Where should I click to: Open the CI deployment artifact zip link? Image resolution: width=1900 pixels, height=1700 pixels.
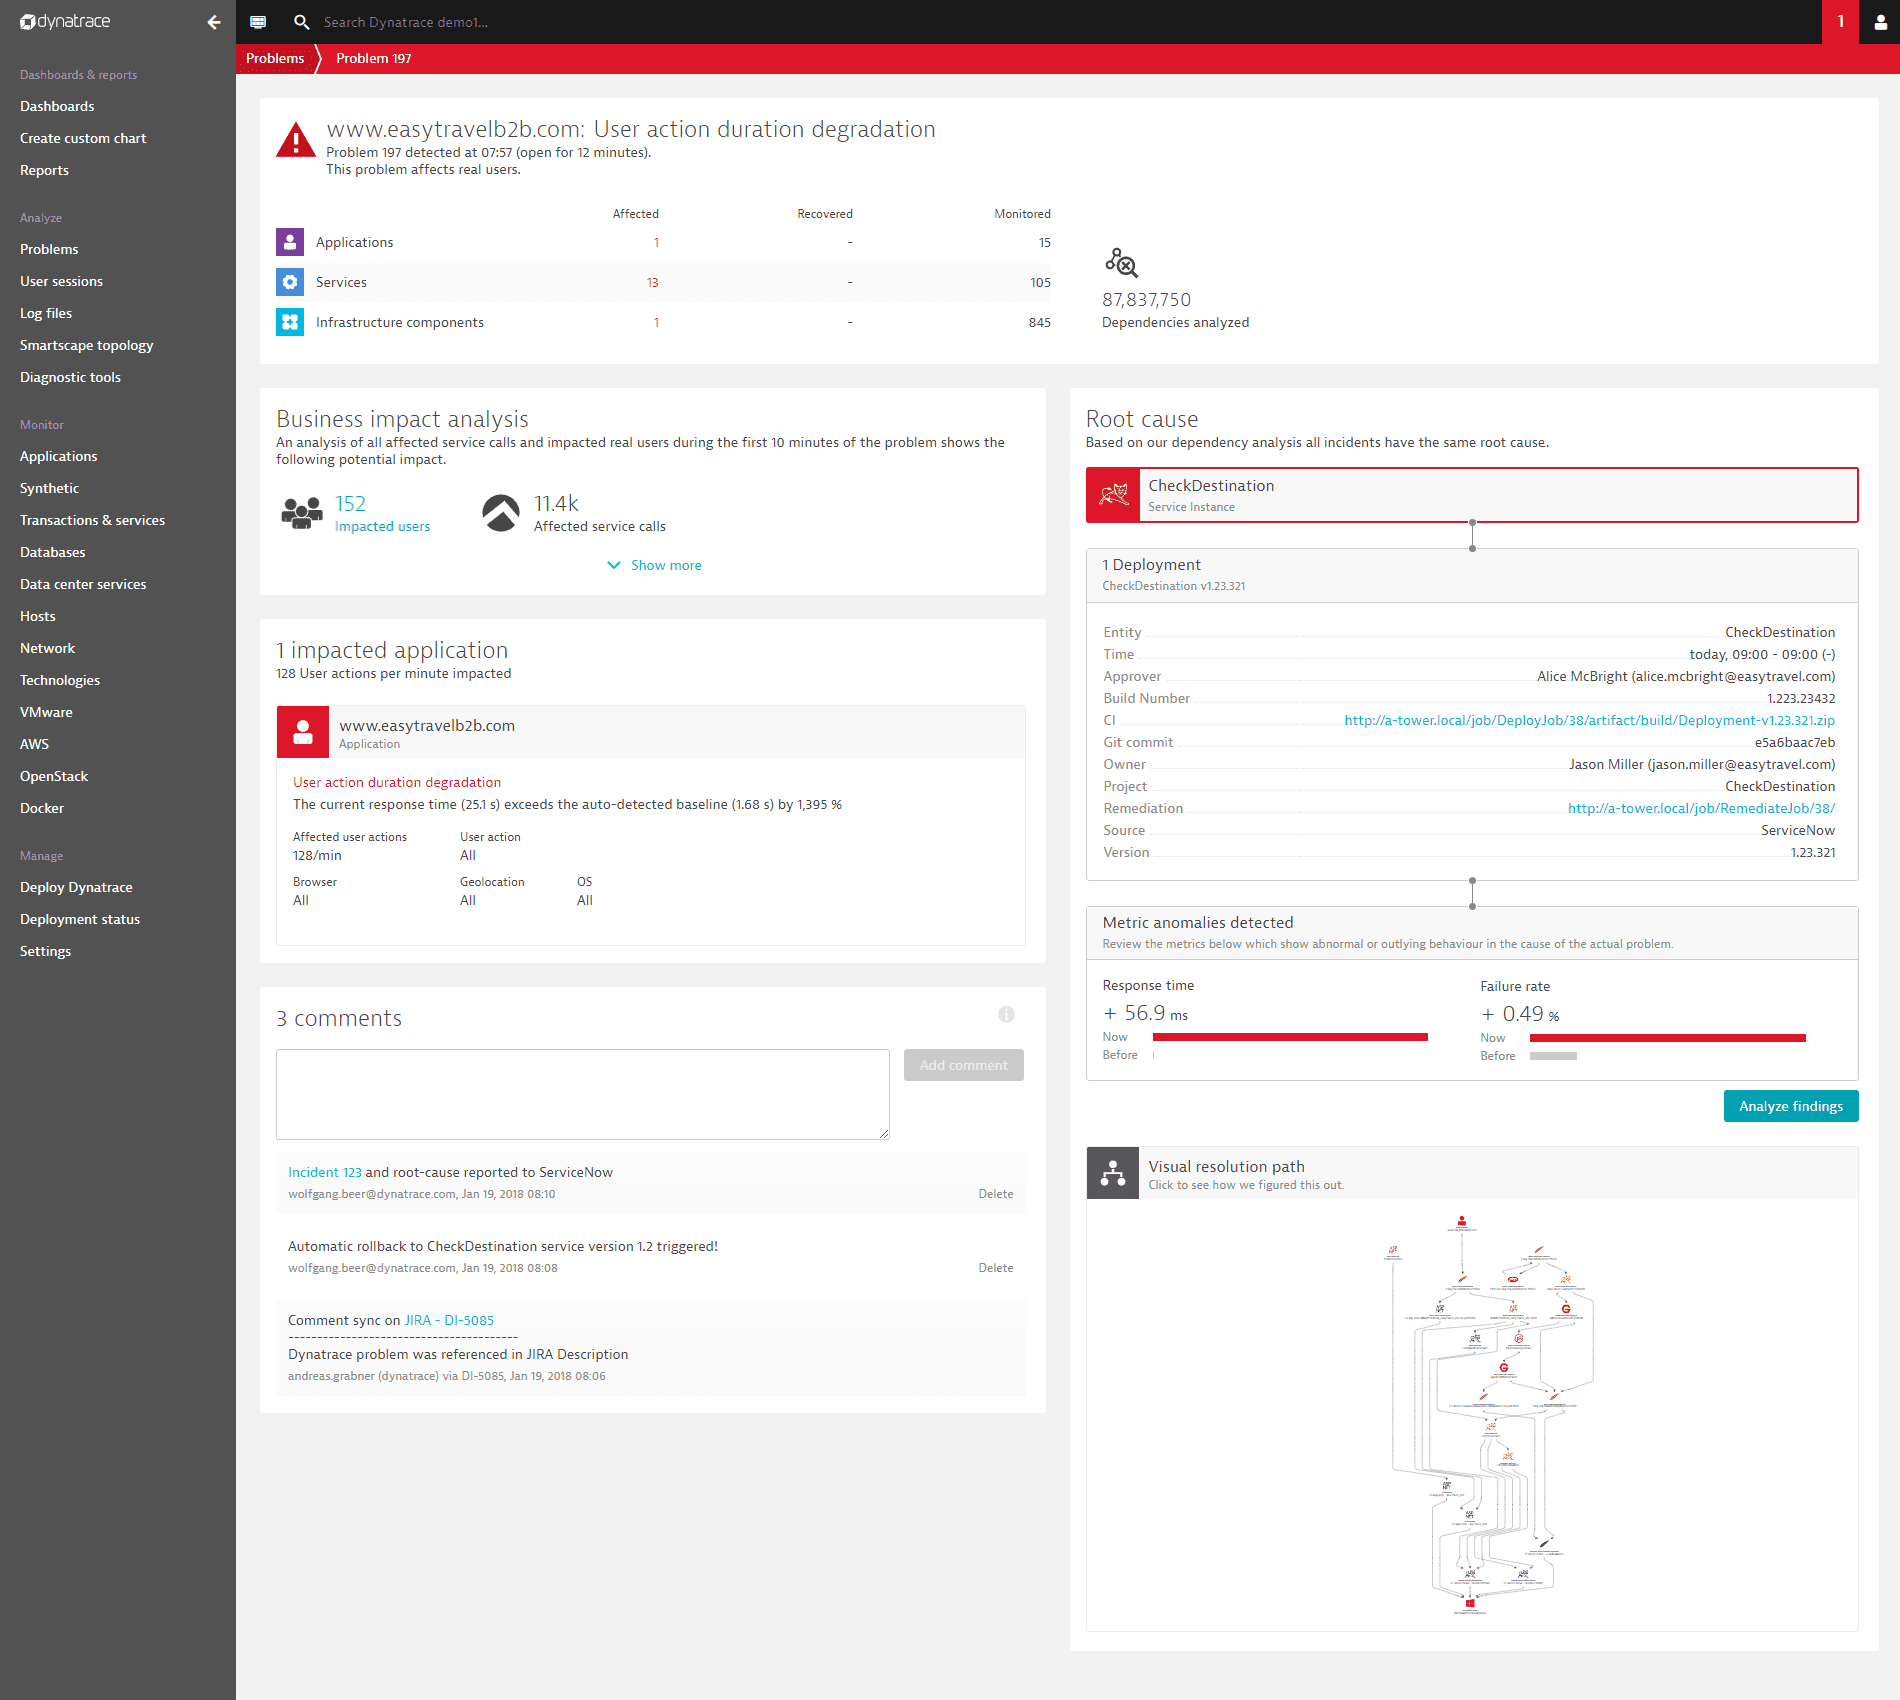[x=1590, y=720]
